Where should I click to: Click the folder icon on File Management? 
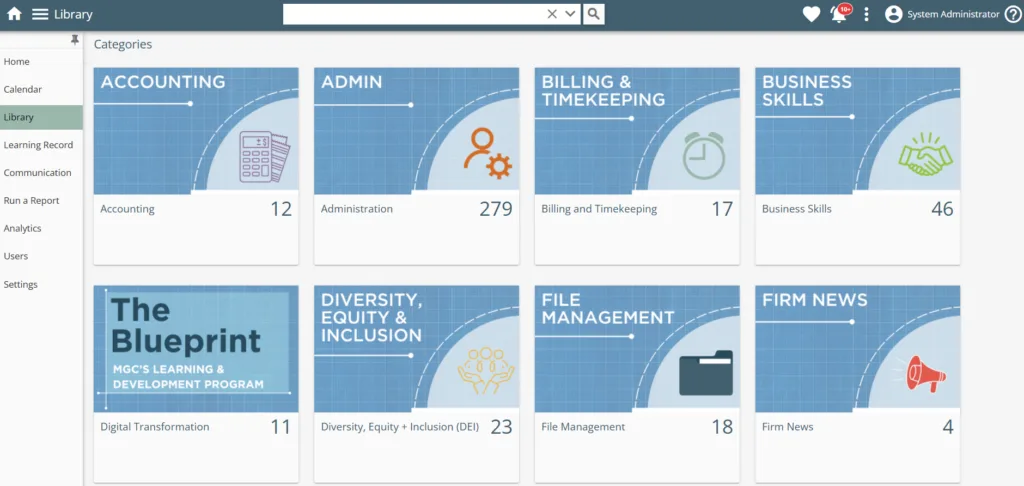click(706, 373)
